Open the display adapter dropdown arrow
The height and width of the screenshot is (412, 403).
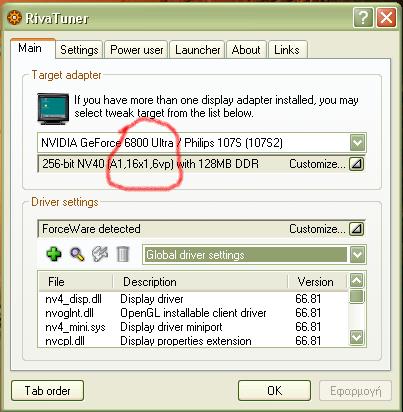(357, 143)
